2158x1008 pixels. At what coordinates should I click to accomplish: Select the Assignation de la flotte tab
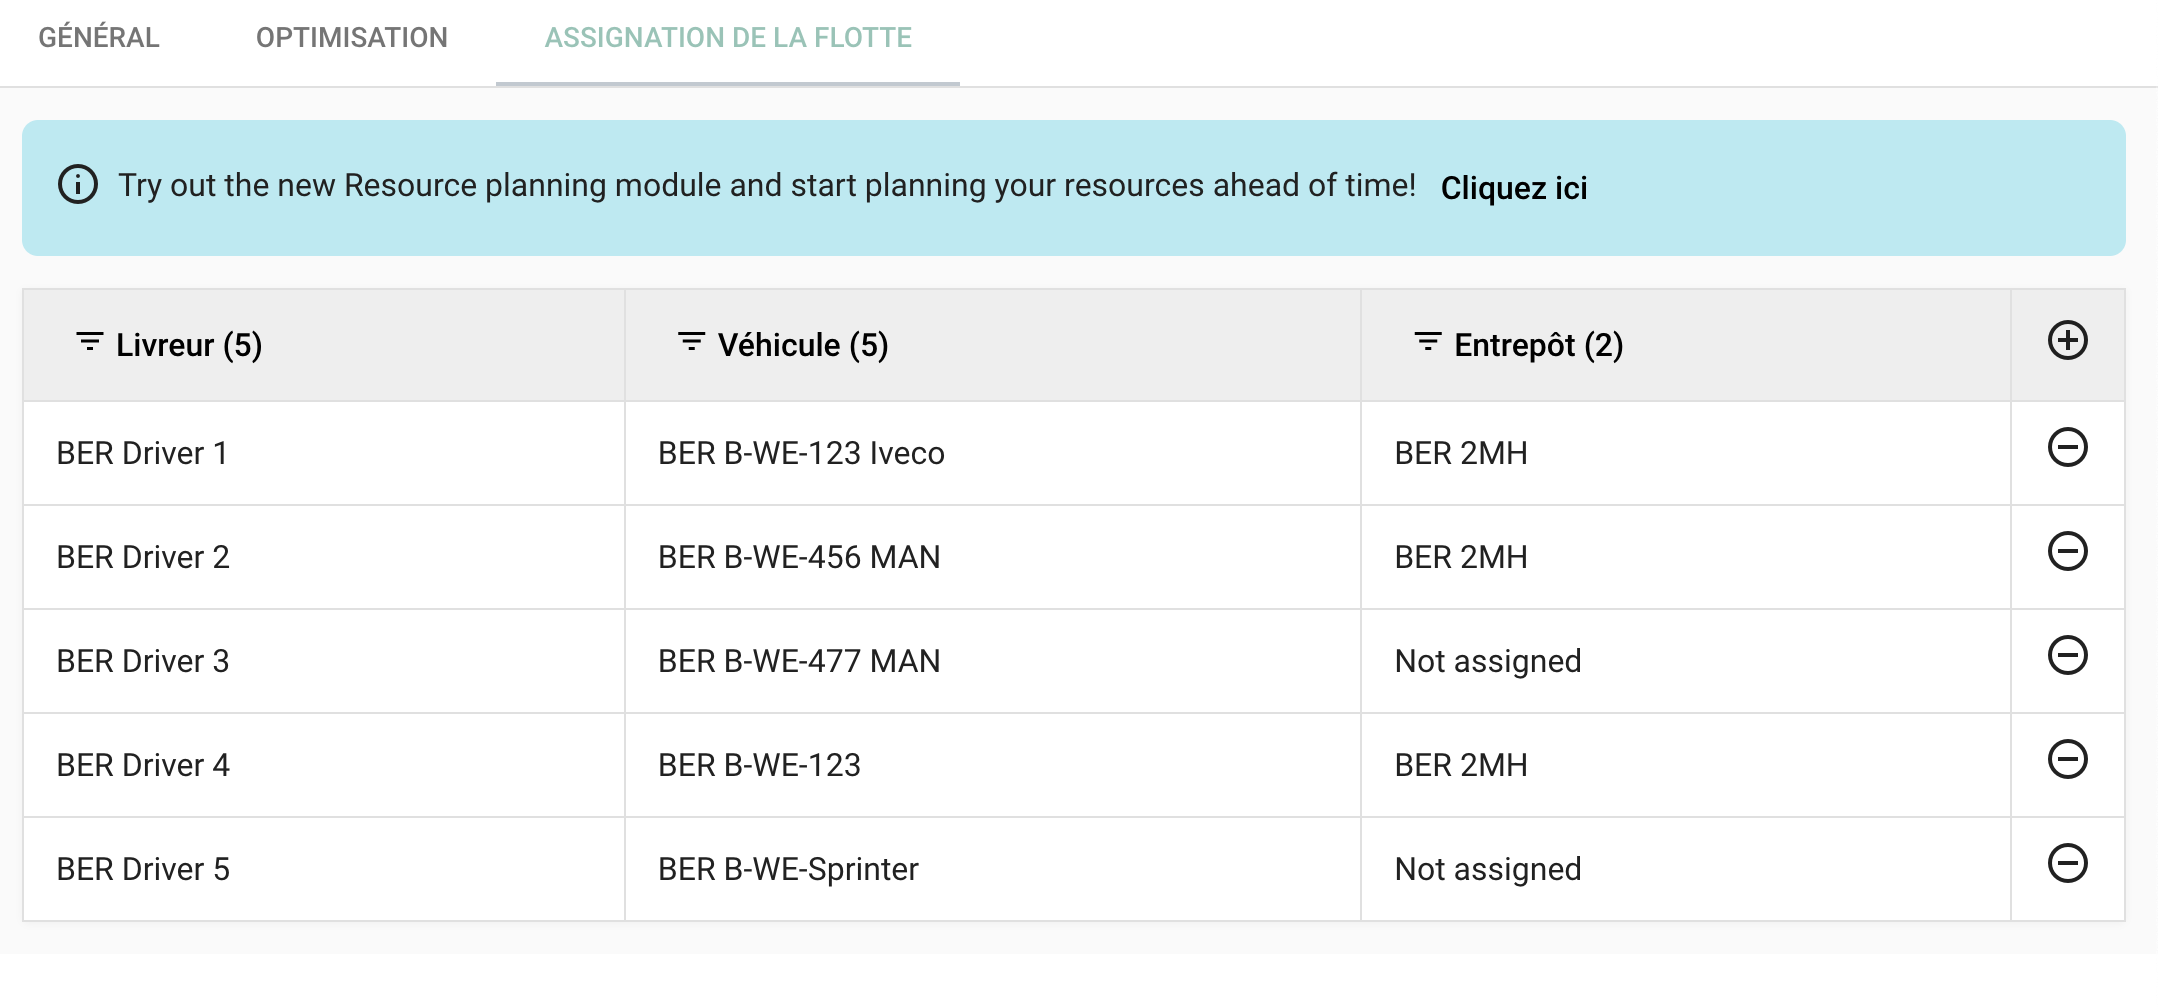[x=728, y=38]
